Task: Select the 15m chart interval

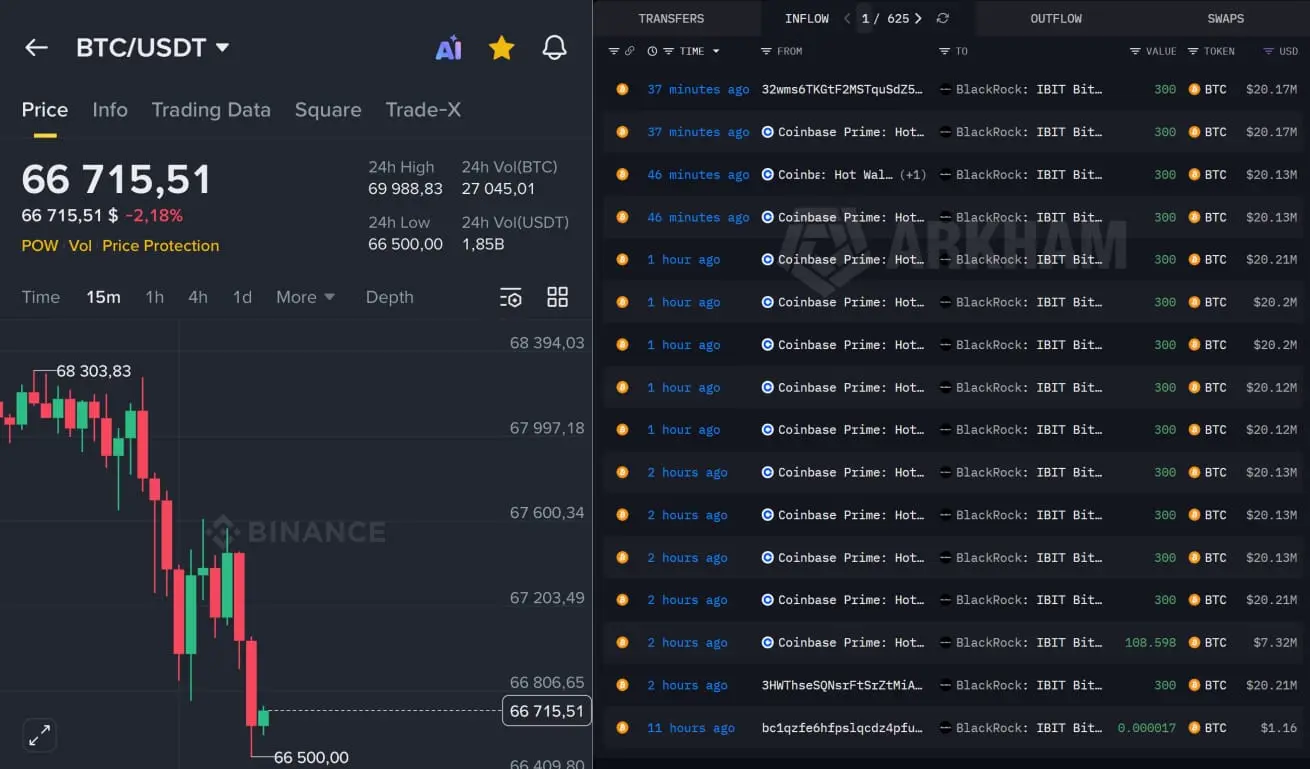Action: click(103, 297)
